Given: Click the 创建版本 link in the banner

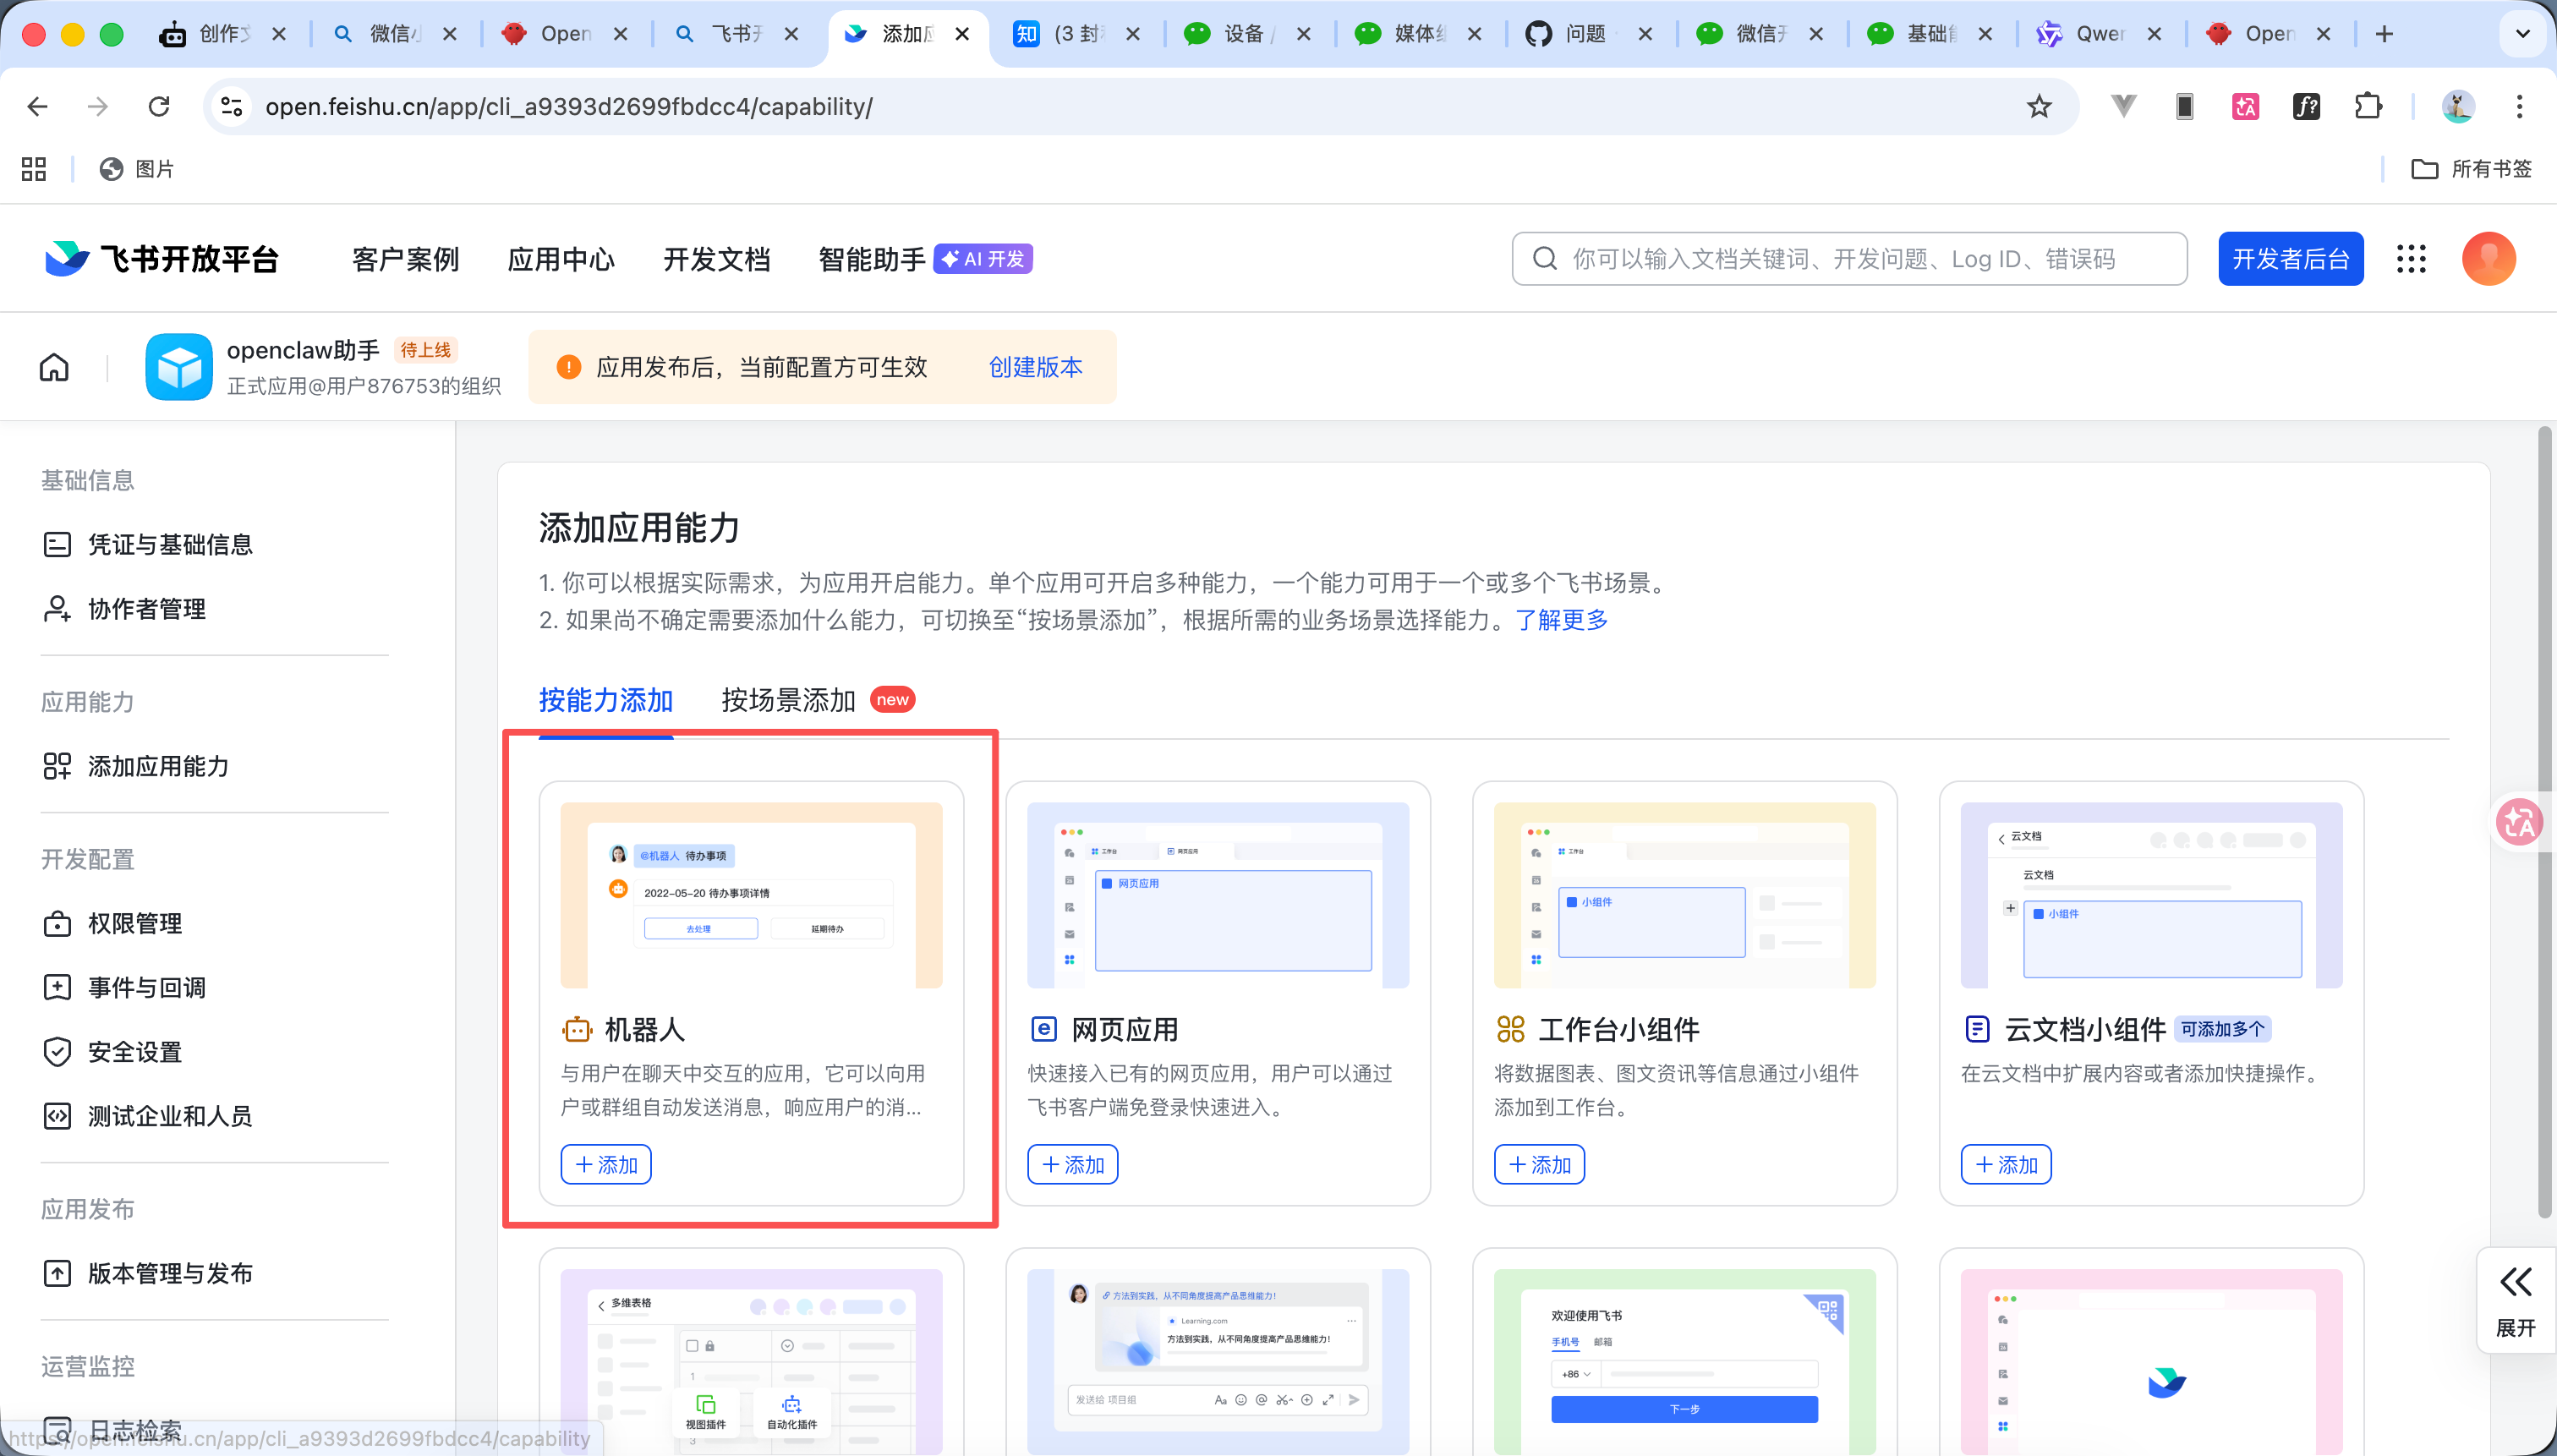Looking at the screenshot, I should [1035, 367].
